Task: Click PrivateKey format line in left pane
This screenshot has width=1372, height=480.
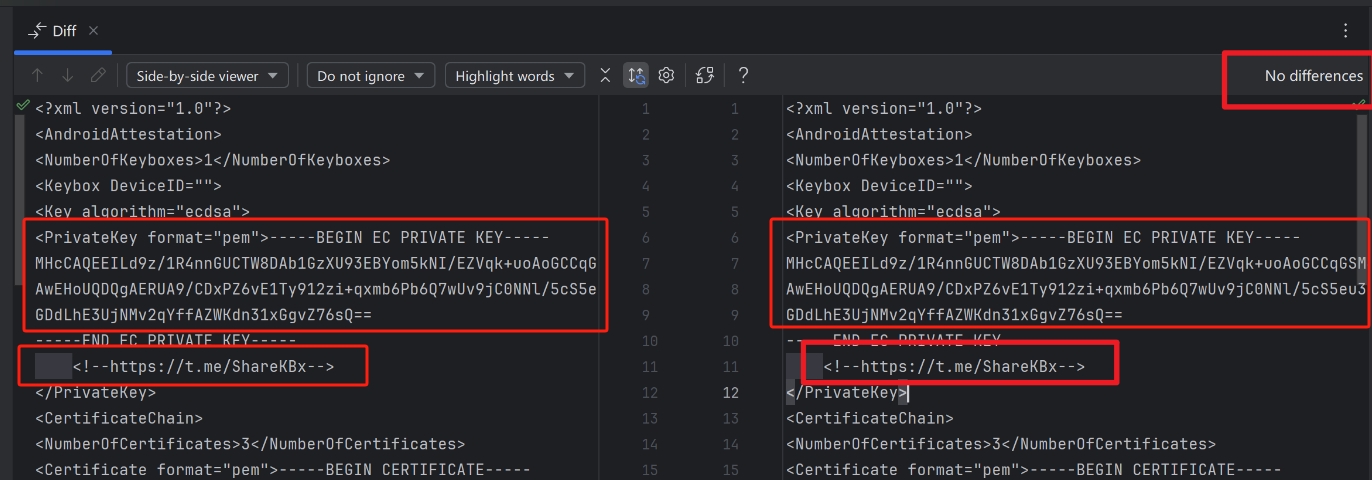Action: [292, 238]
